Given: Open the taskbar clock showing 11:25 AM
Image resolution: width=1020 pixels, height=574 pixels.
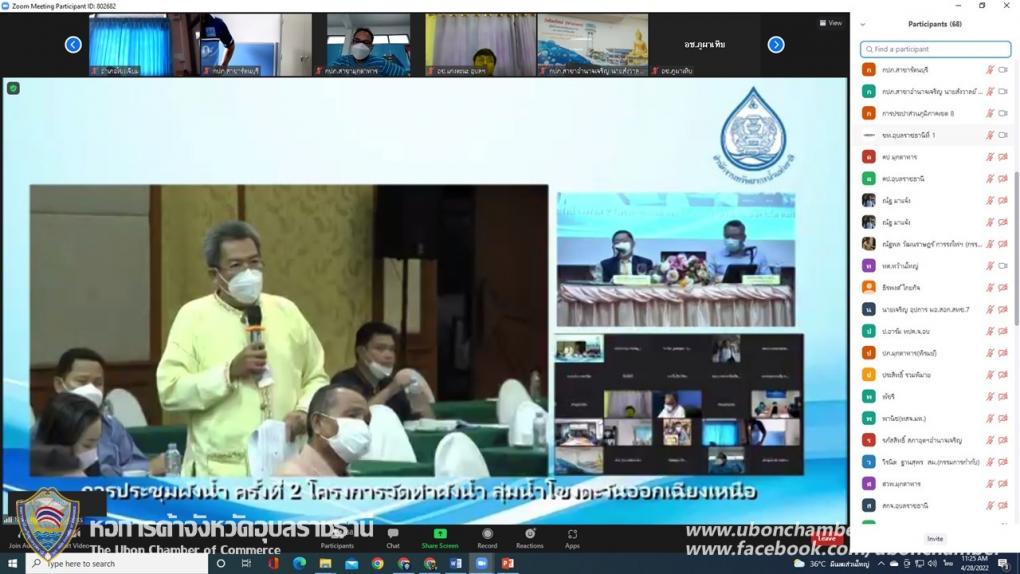Looking at the screenshot, I should coord(974,563).
